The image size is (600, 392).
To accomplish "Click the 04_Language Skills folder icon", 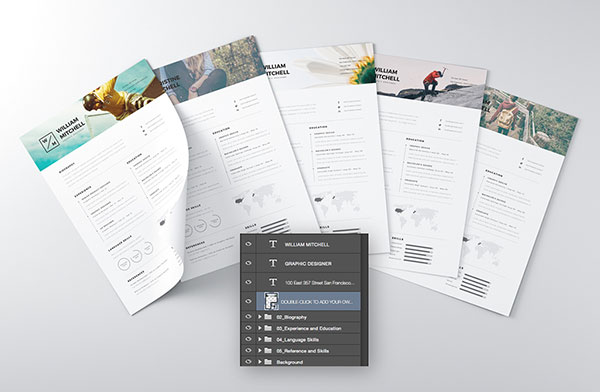I will click(x=268, y=340).
